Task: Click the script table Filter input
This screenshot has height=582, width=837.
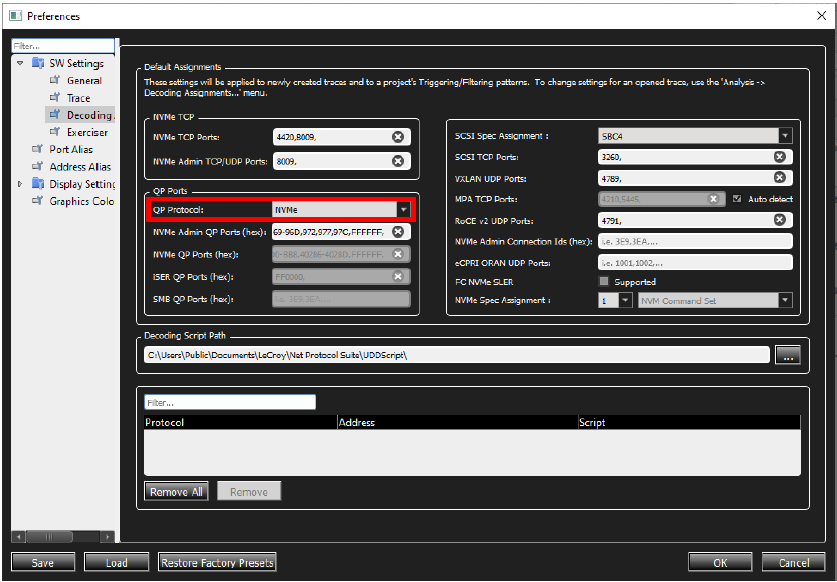Action: 230,403
